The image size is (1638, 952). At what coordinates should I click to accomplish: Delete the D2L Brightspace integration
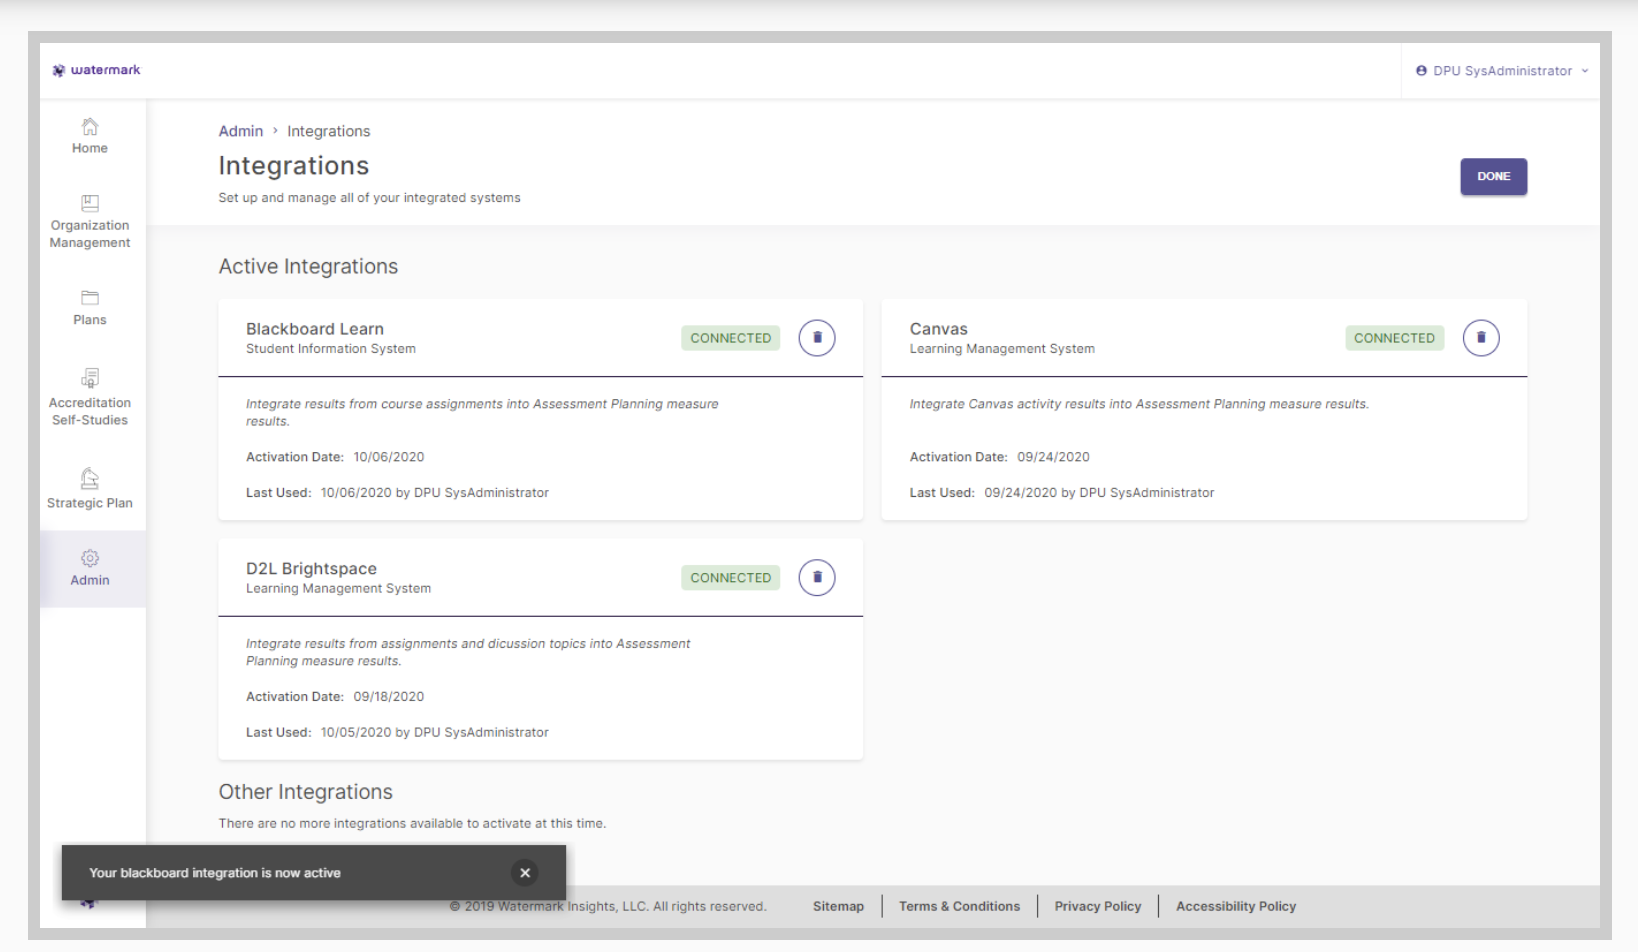tap(817, 578)
